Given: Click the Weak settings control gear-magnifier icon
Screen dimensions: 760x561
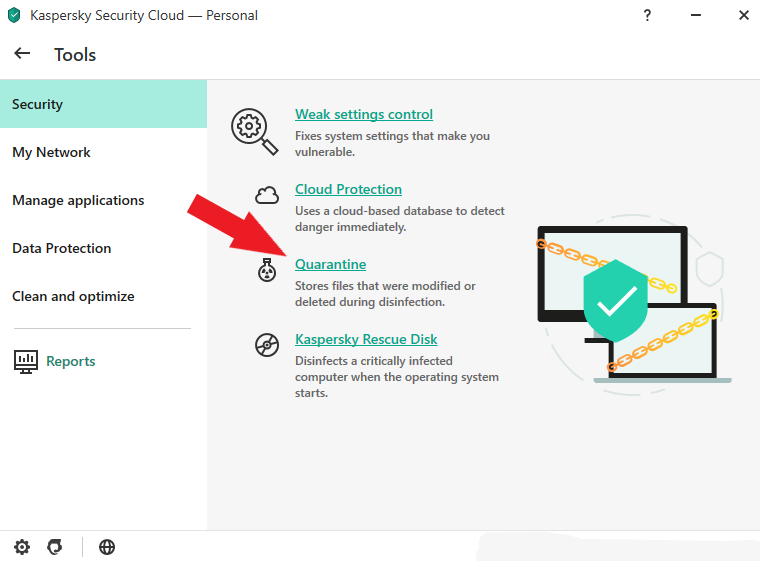Looking at the screenshot, I should [x=254, y=131].
